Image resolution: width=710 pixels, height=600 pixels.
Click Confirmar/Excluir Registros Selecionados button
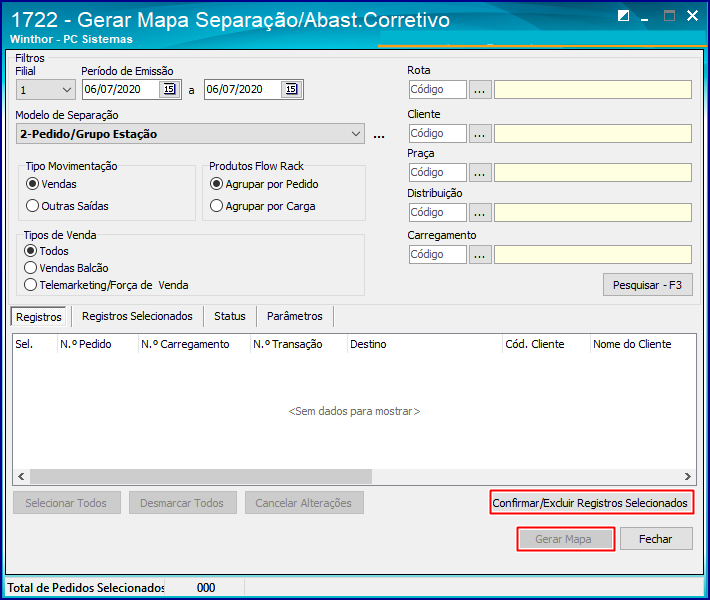[591, 503]
